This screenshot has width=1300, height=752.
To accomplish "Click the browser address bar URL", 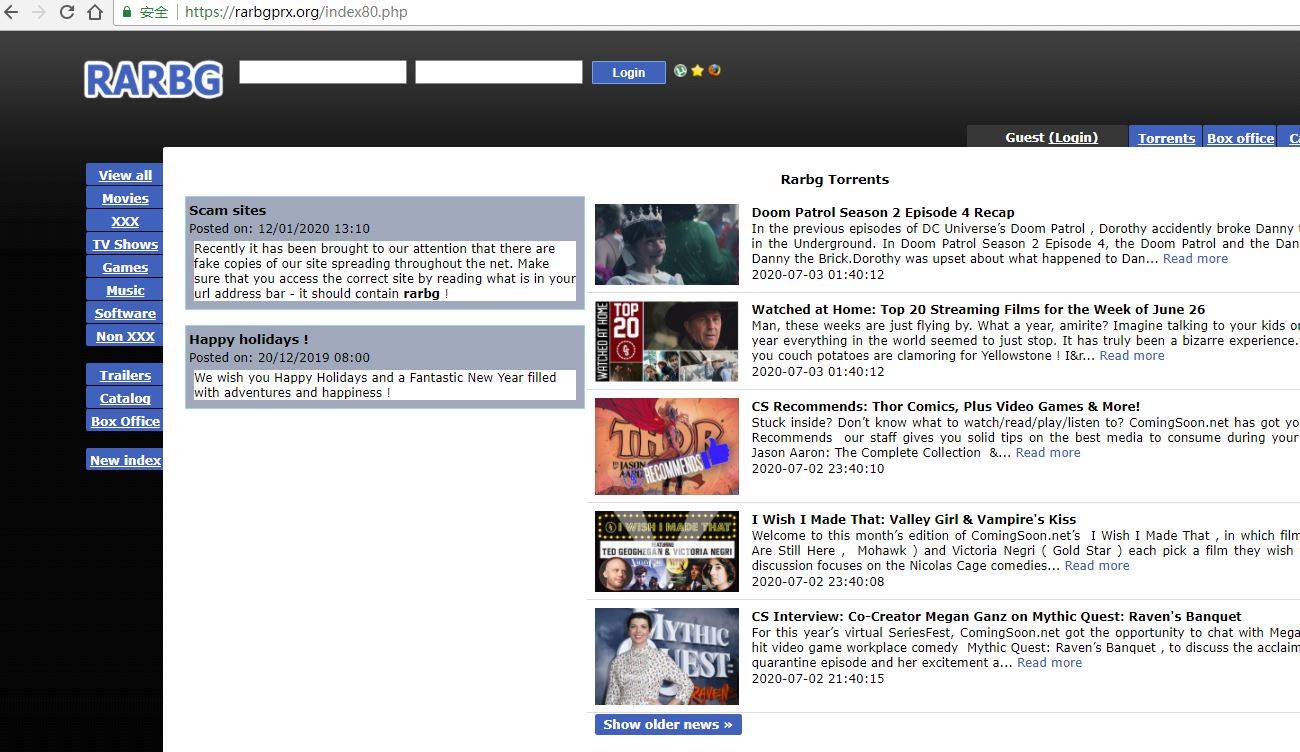I will pyautogui.click(x=296, y=12).
